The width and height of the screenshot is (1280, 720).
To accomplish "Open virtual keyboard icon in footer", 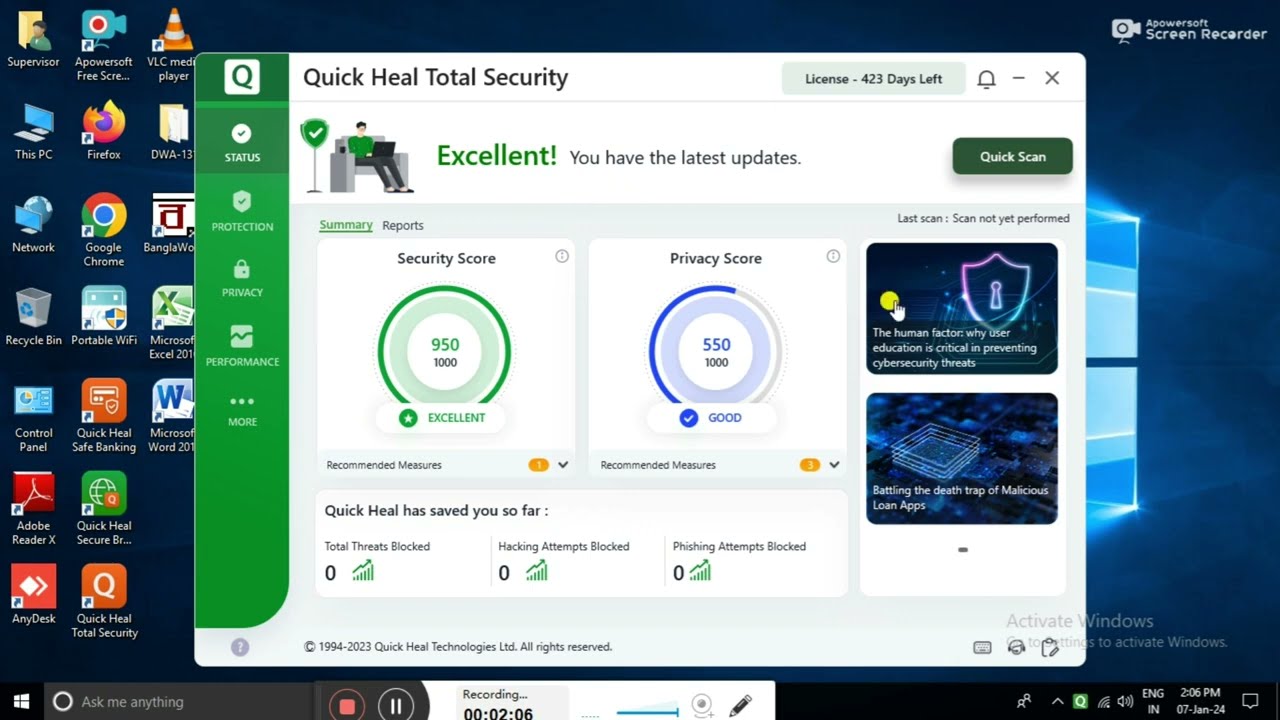I will click(982, 647).
